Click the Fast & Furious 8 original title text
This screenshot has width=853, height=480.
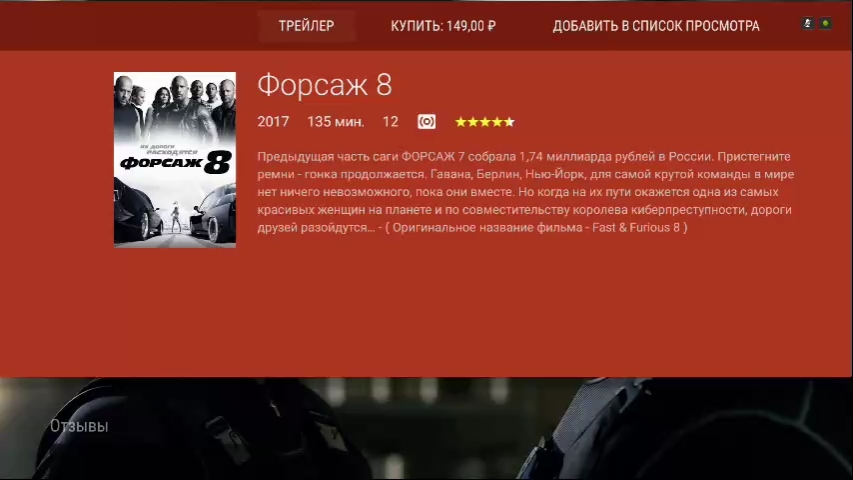pos(636,227)
